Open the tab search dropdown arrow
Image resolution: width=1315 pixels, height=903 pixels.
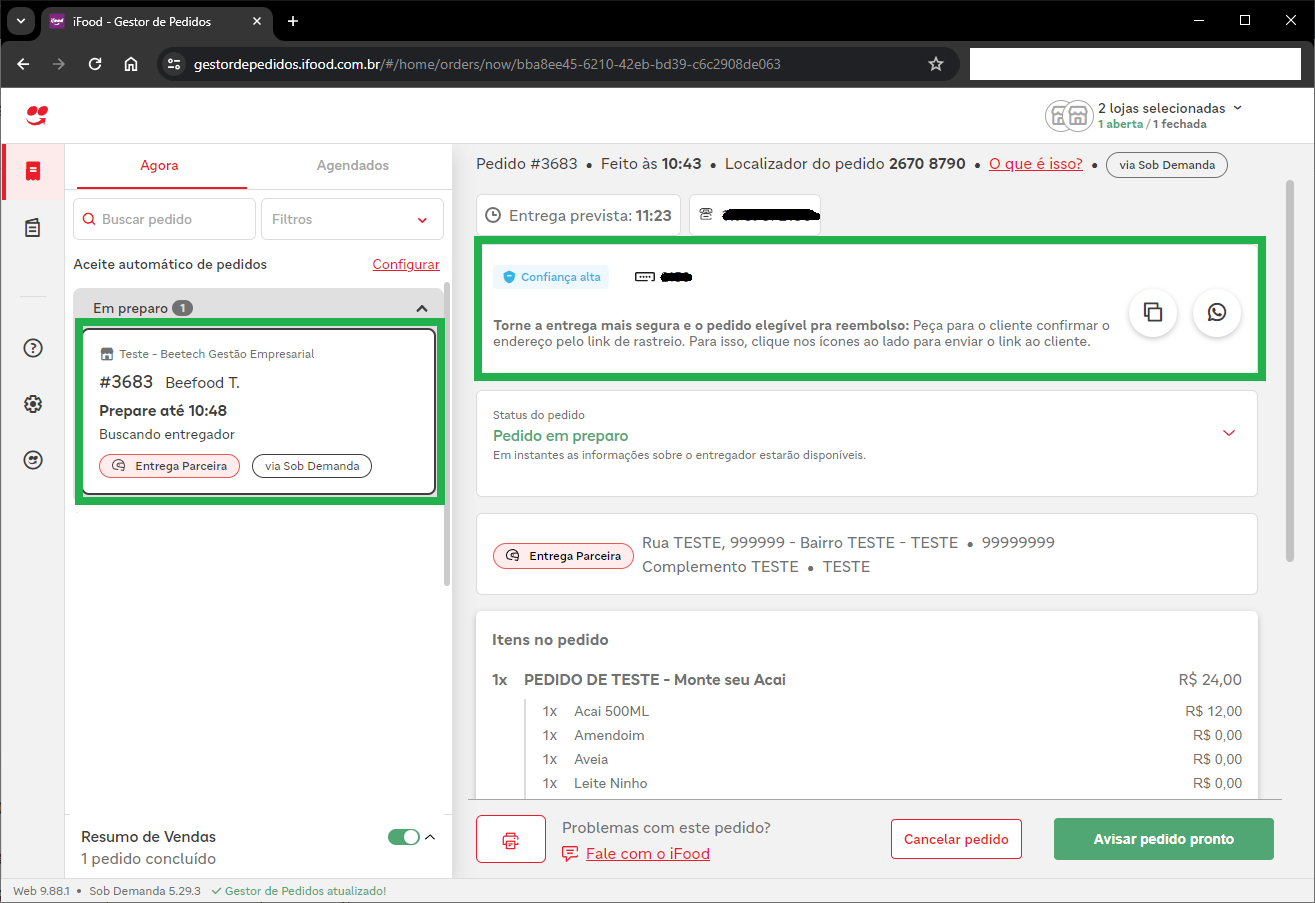pos(19,21)
